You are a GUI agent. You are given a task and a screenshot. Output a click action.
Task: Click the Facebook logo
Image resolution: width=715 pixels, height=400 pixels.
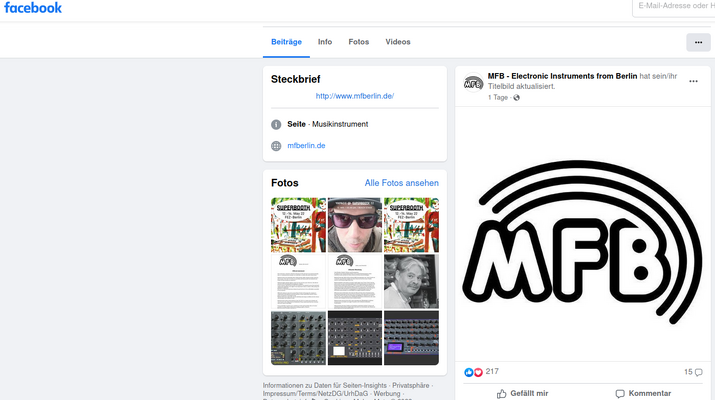(x=33, y=8)
